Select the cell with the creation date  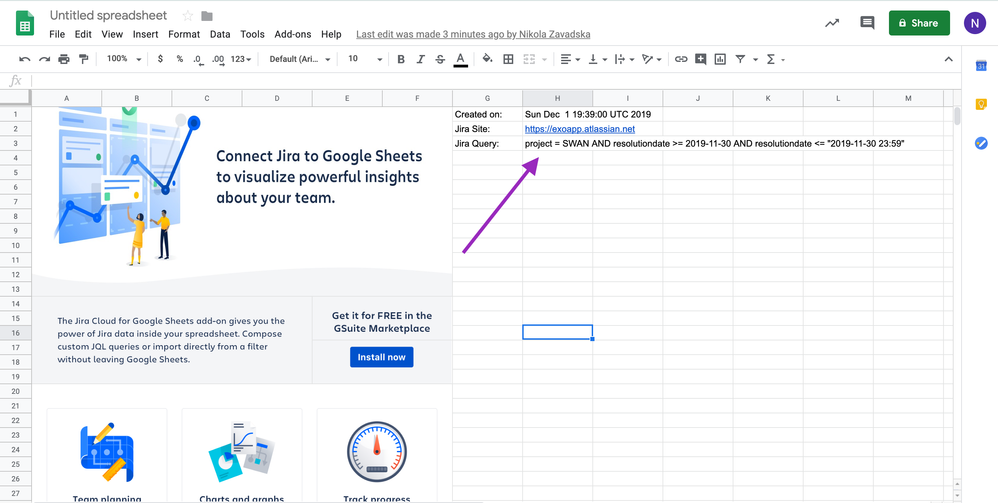pyautogui.click(x=558, y=115)
